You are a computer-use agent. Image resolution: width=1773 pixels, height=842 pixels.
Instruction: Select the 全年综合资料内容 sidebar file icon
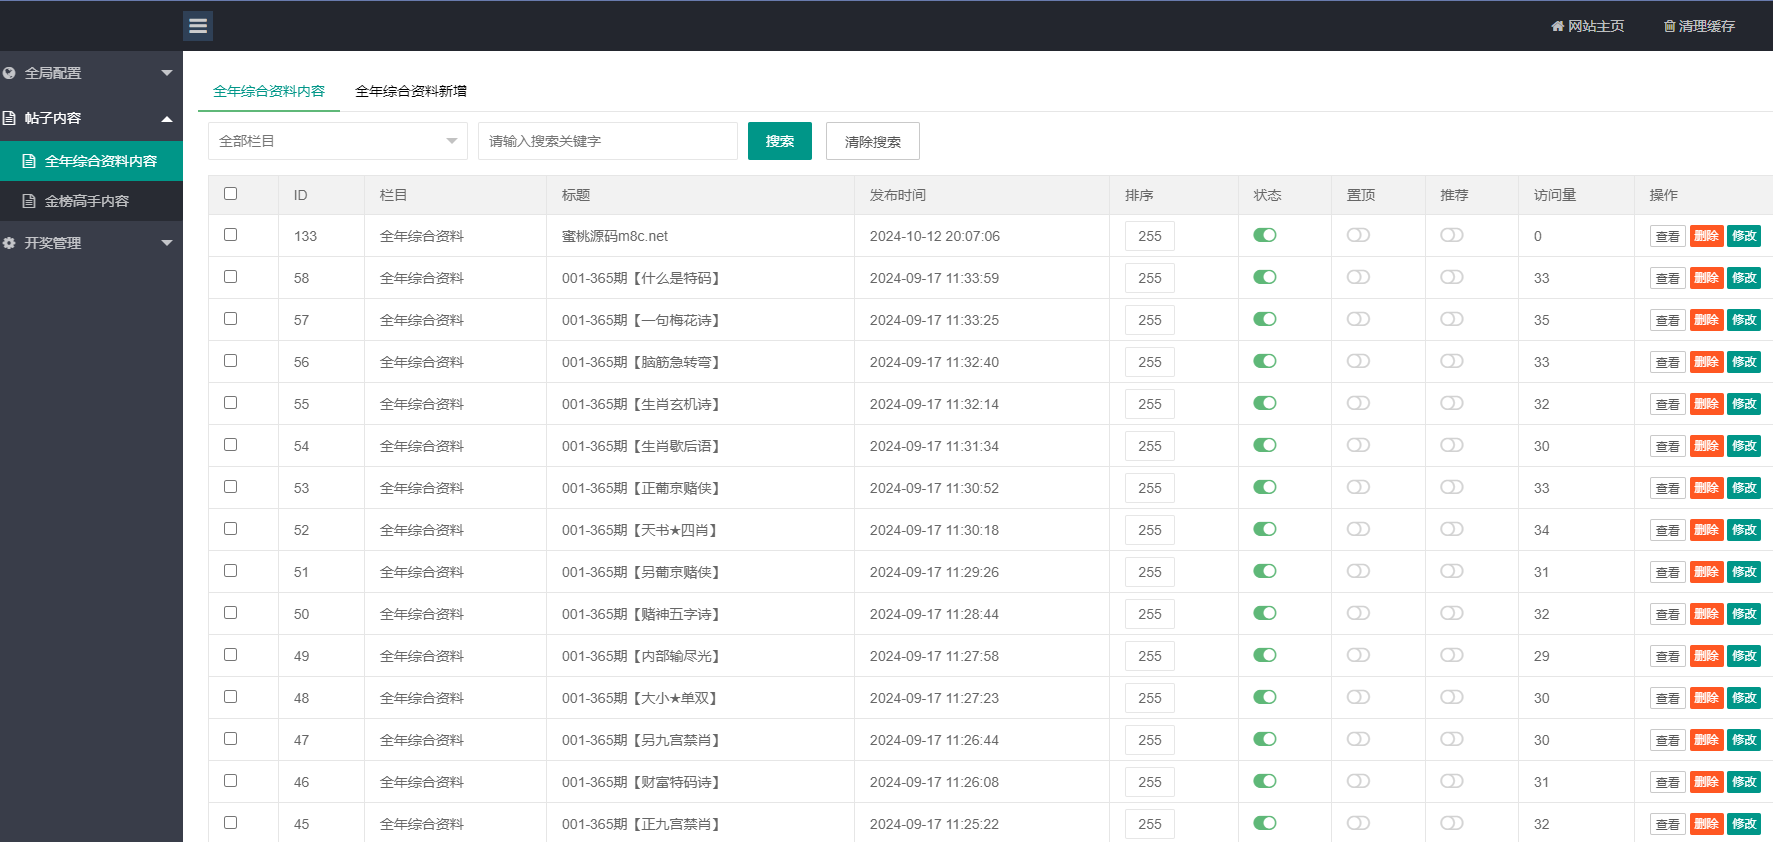(x=29, y=161)
